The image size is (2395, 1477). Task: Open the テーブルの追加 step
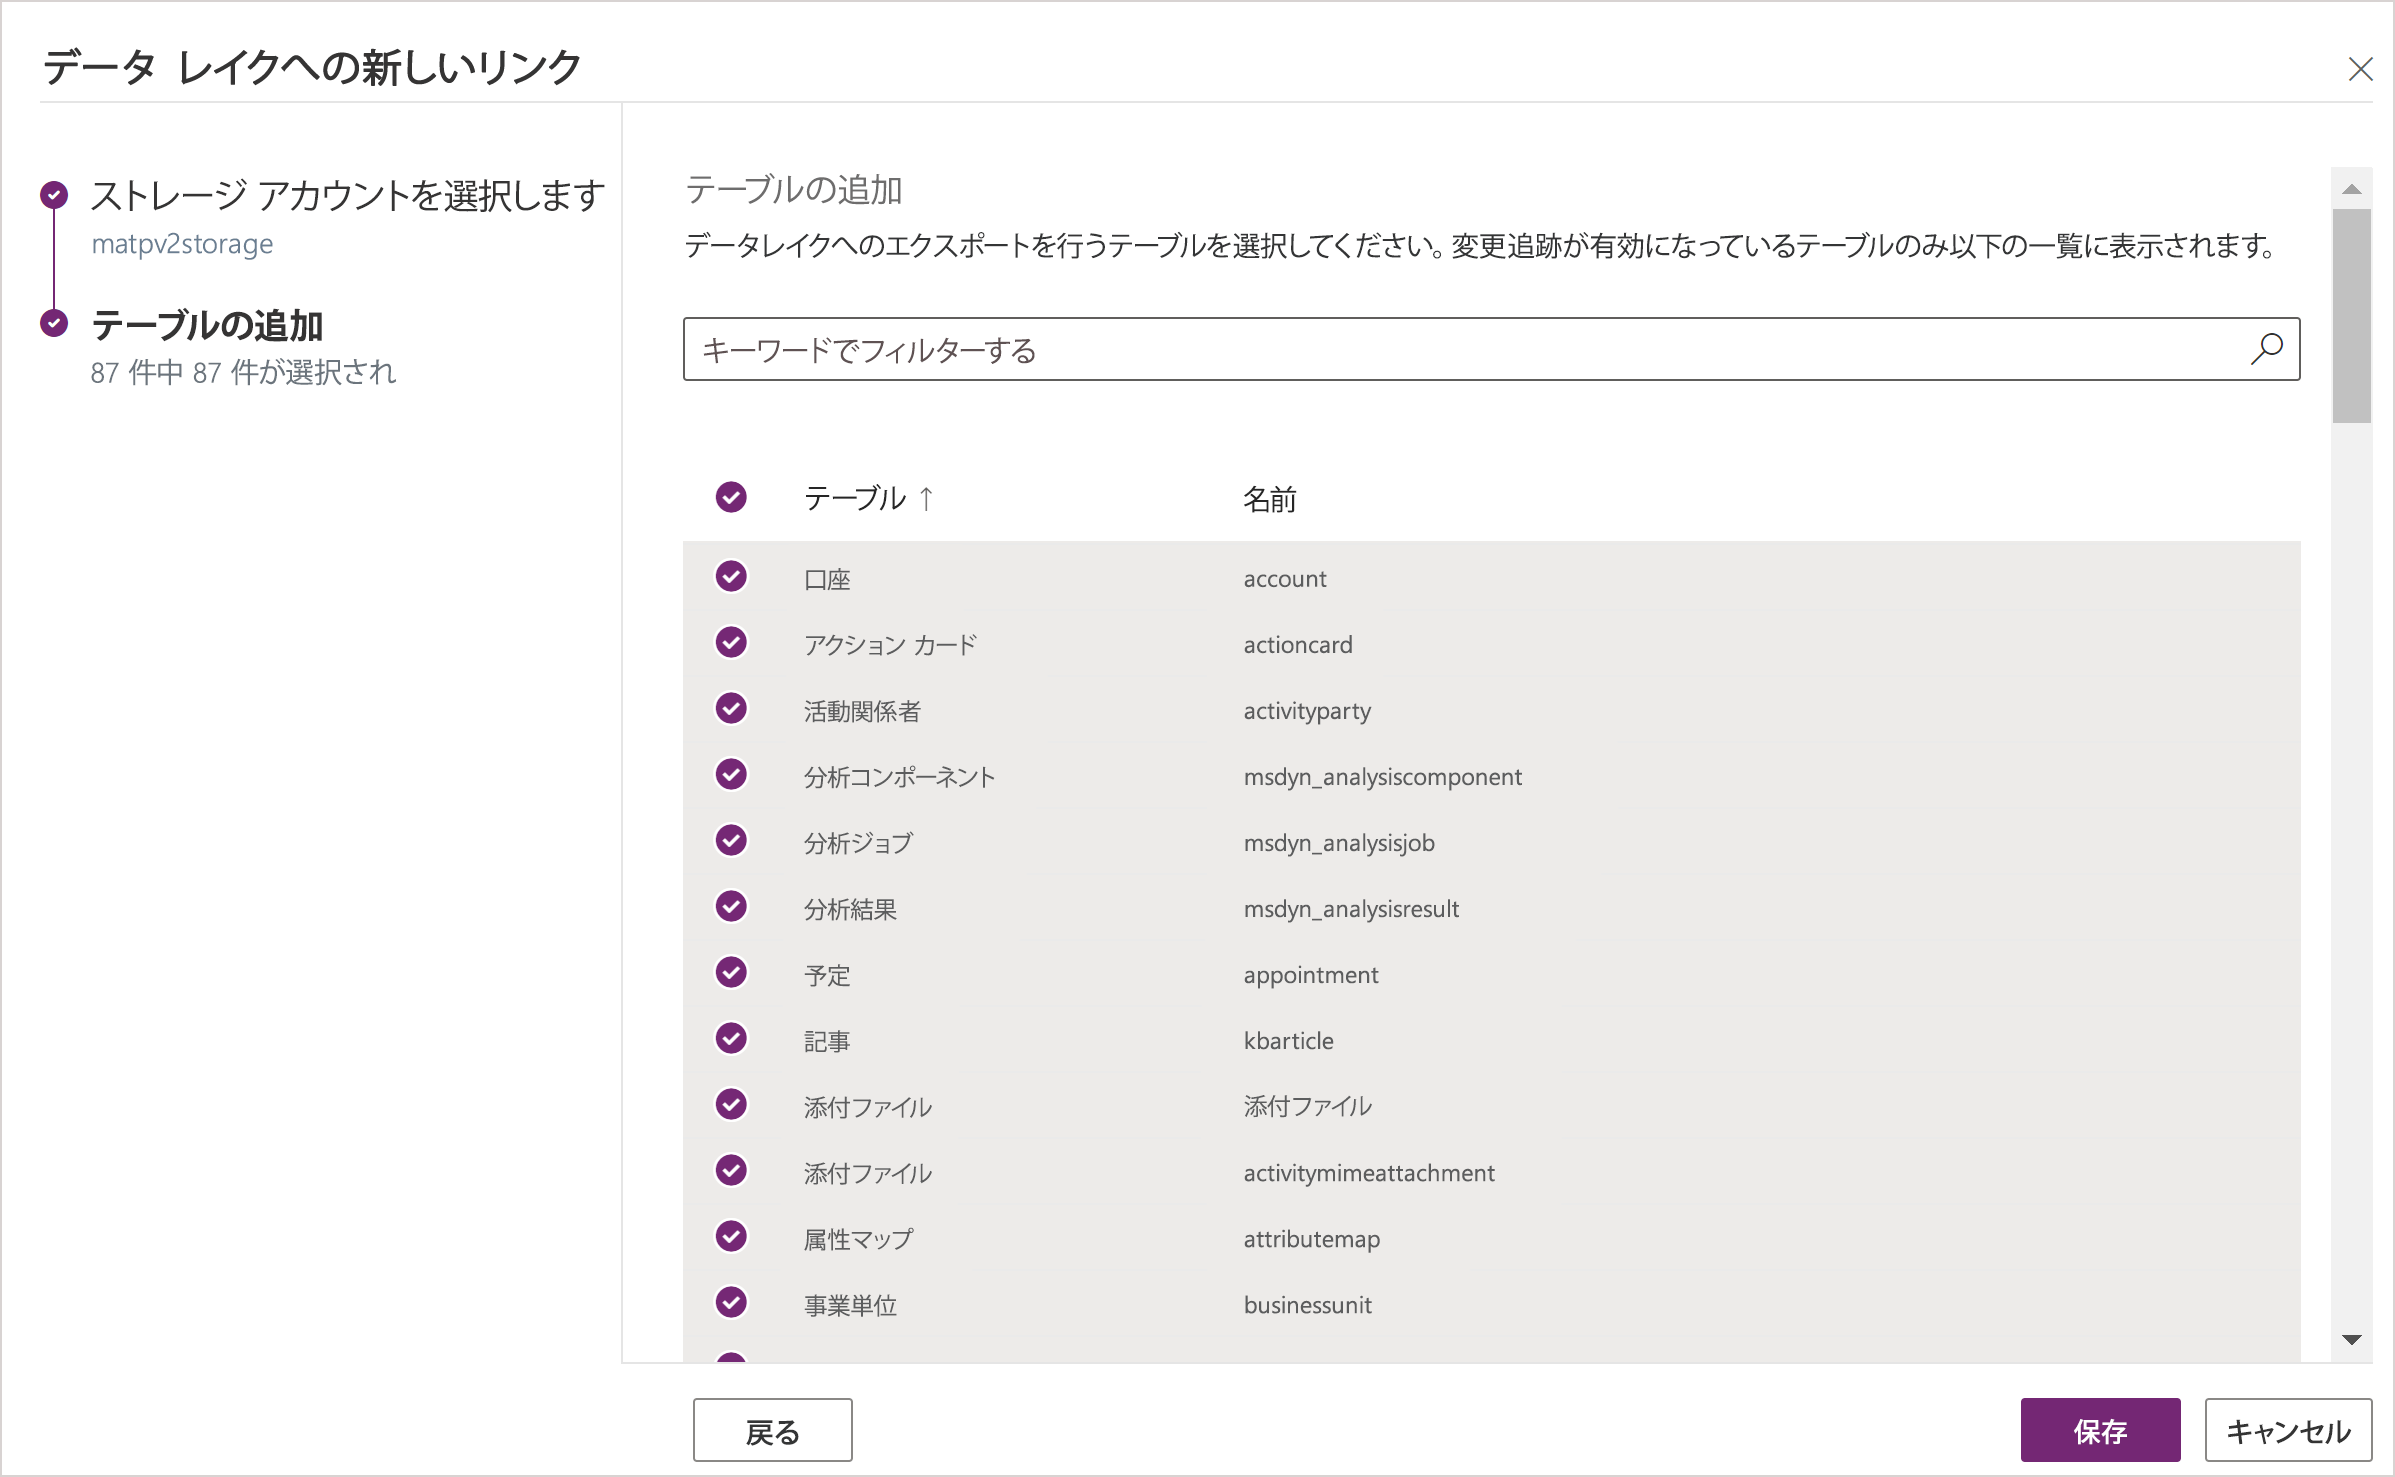(207, 325)
